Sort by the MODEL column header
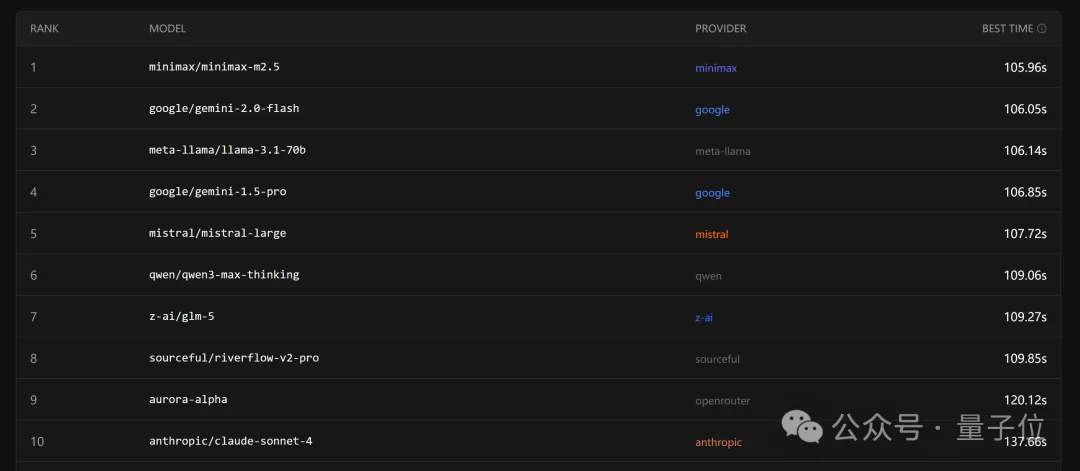 pyautogui.click(x=167, y=29)
